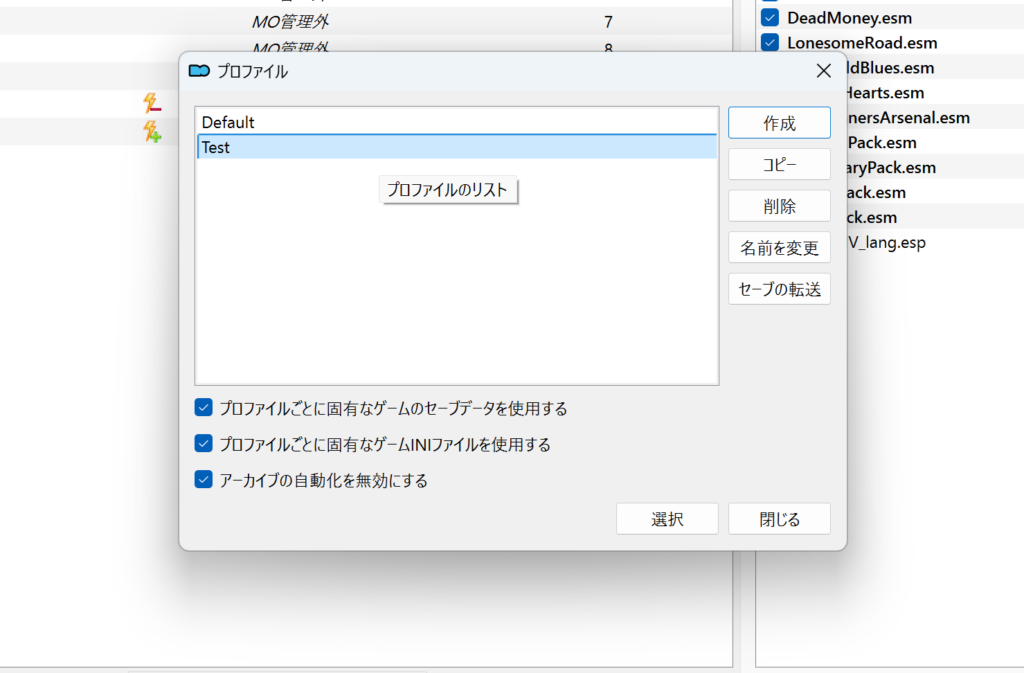Viewport: 1024px width, 673px height.
Task: Click the 名前を変更 rename button
Action: click(779, 248)
